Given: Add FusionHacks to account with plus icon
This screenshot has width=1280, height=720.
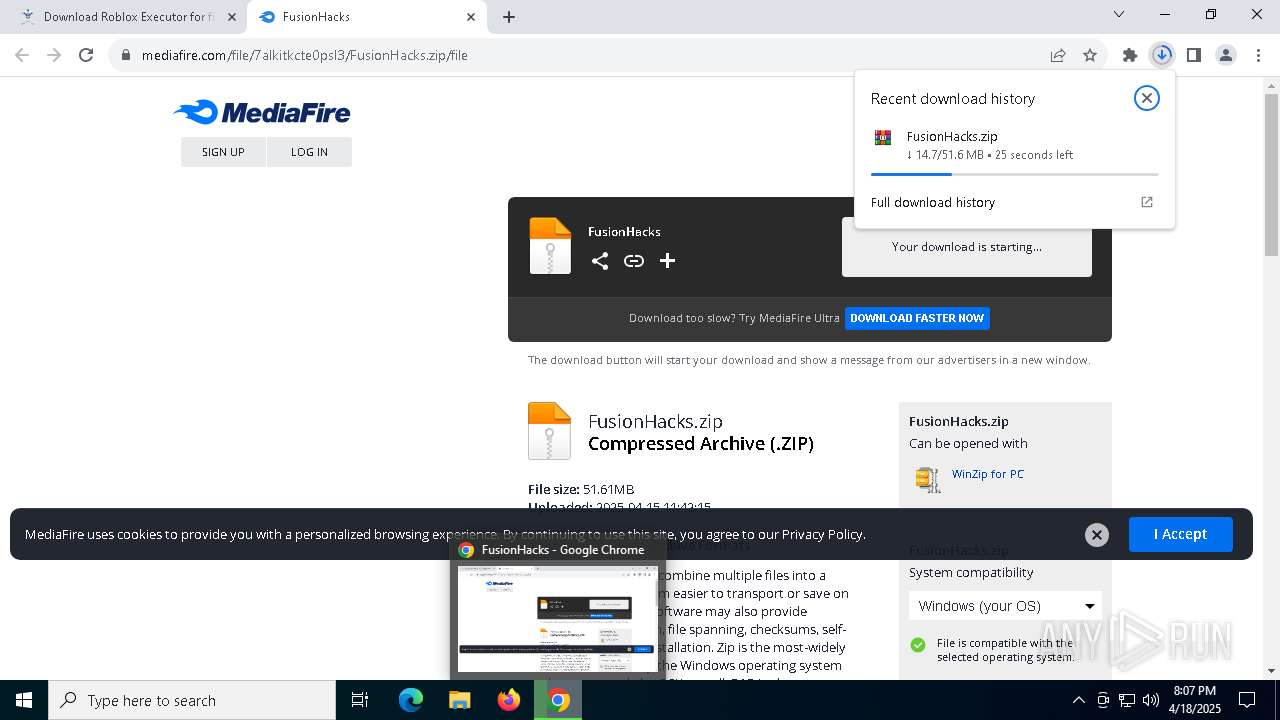Looking at the screenshot, I should 668,261.
